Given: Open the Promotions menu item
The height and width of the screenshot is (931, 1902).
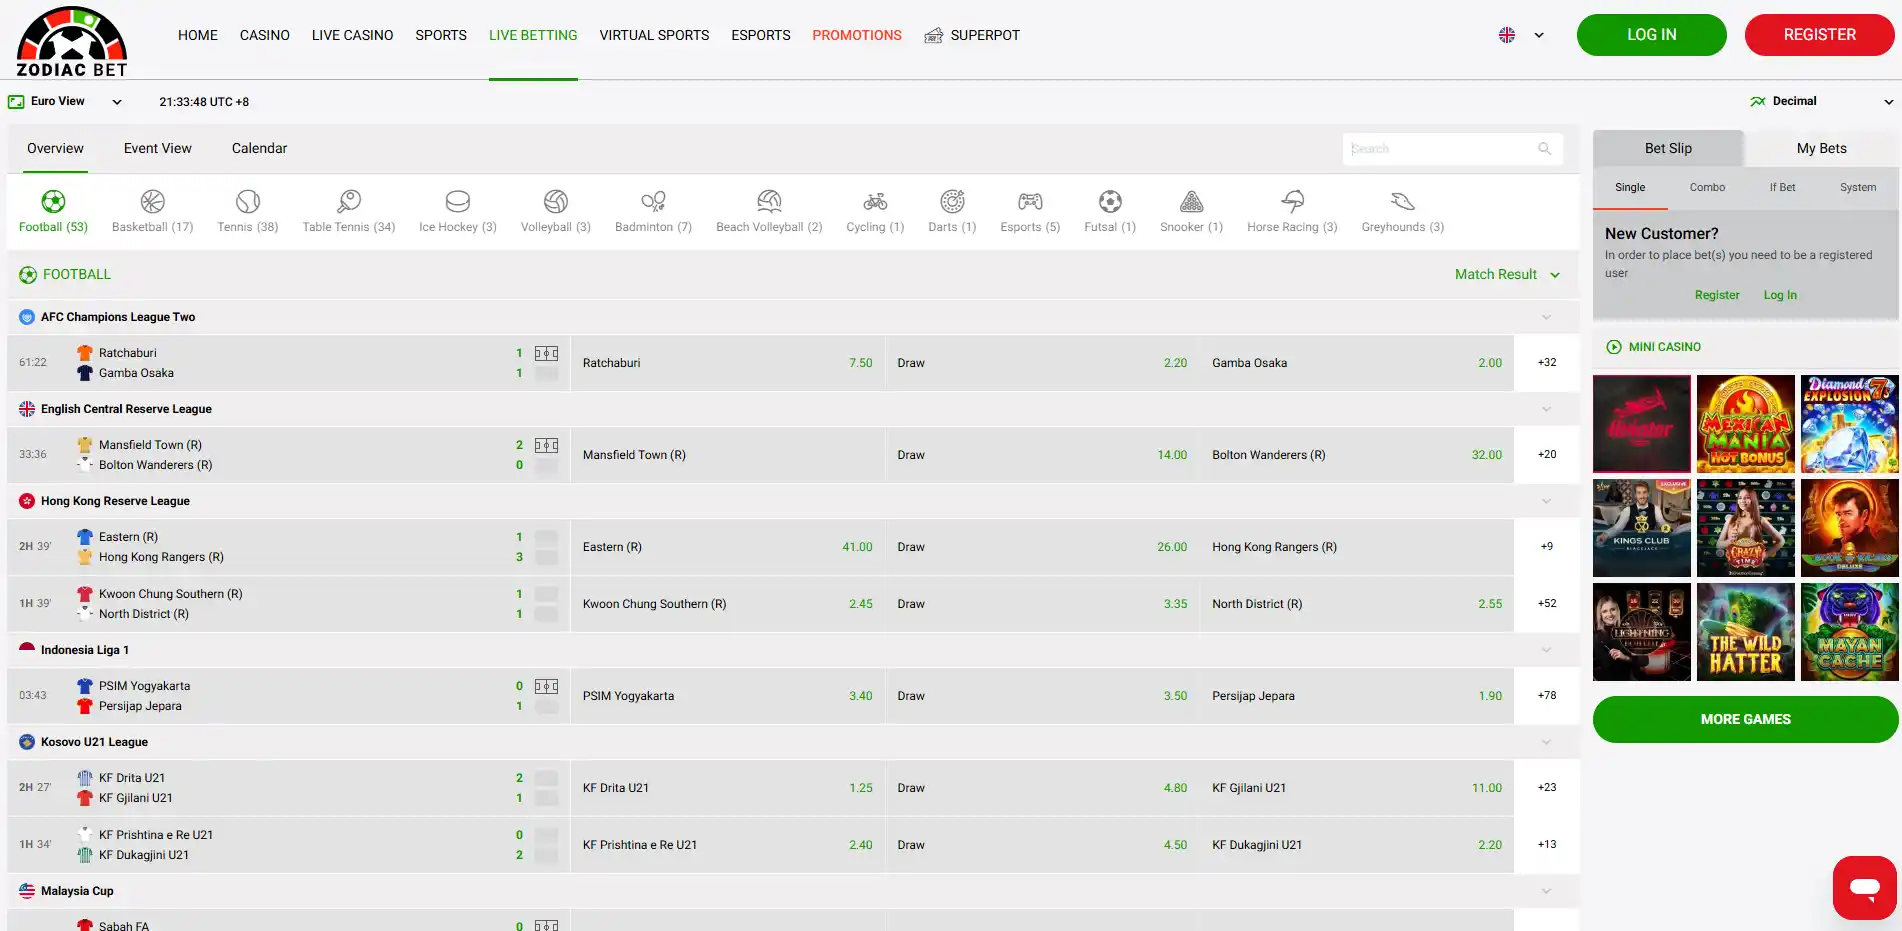Looking at the screenshot, I should [857, 35].
